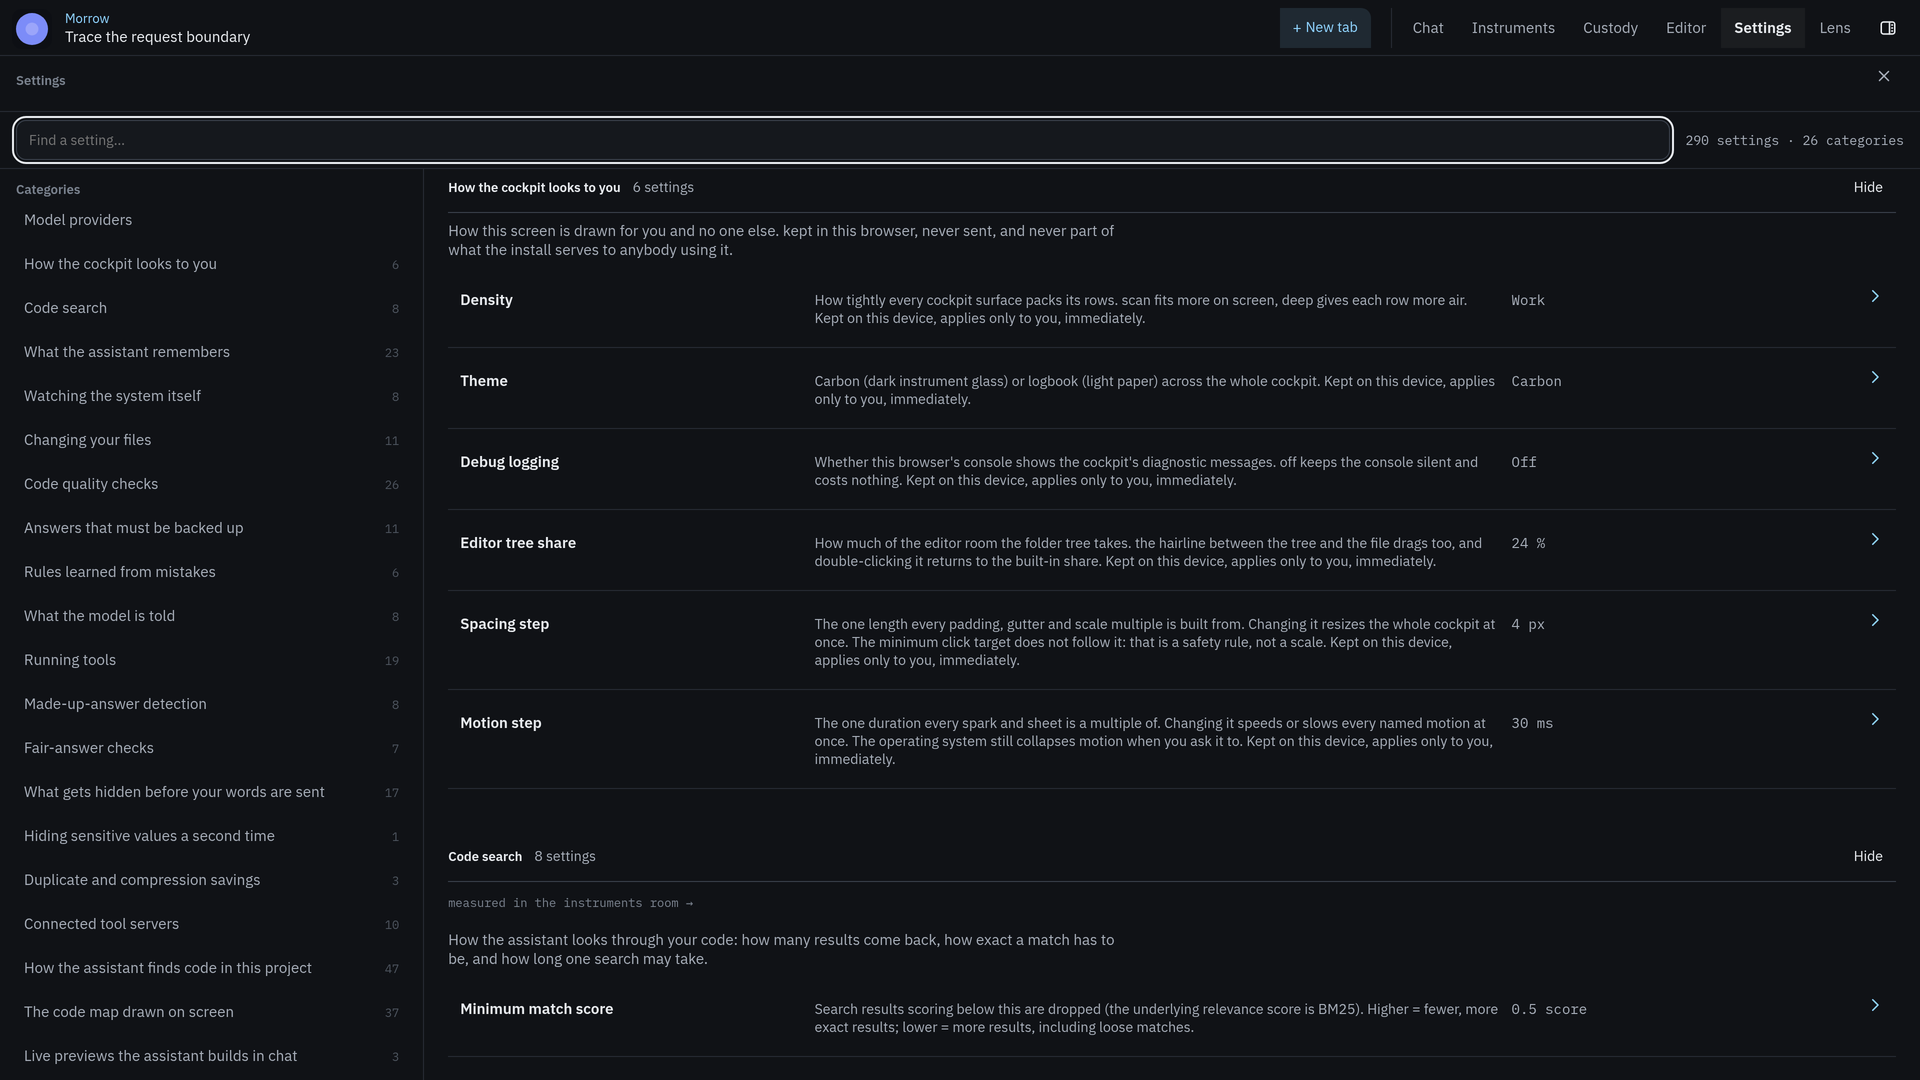Focus the Find a setting field
The width and height of the screenshot is (1920, 1080).
(x=842, y=140)
